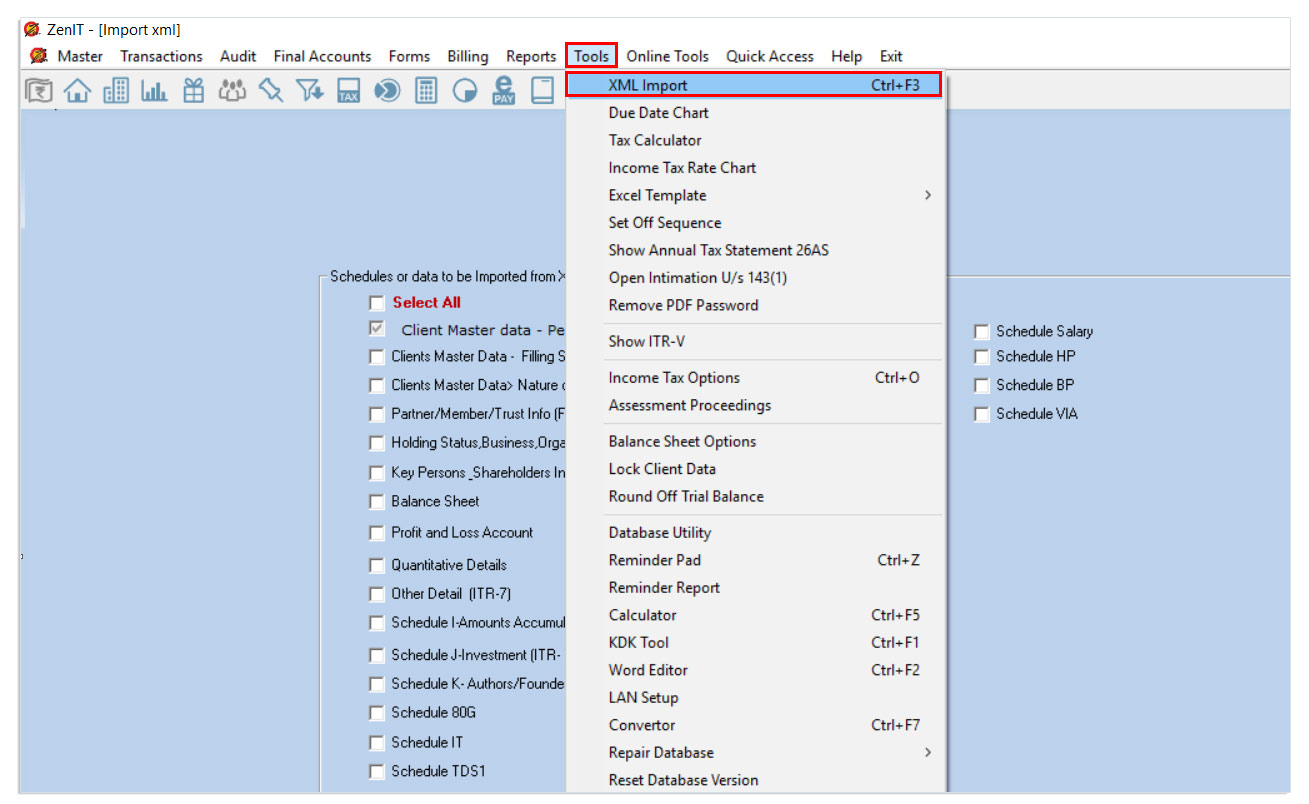1309x804 pixels.
Task: Click the book toolbar icon
Action: click(542, 91)
